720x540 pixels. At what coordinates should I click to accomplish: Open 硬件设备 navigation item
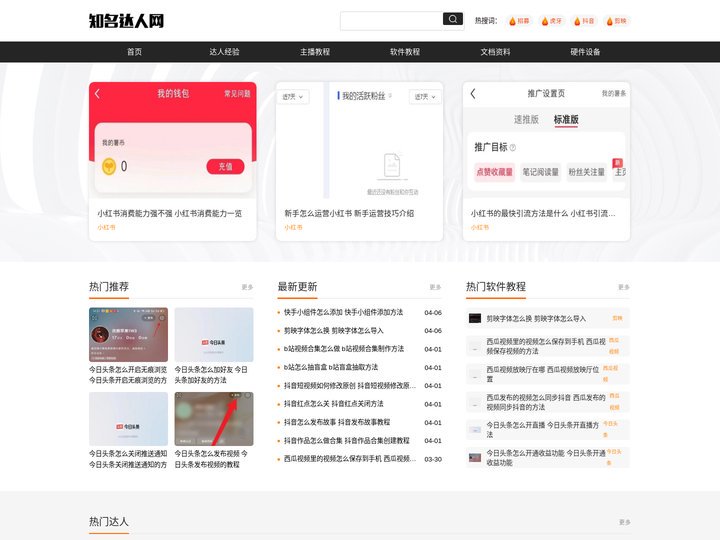point(585,52)
